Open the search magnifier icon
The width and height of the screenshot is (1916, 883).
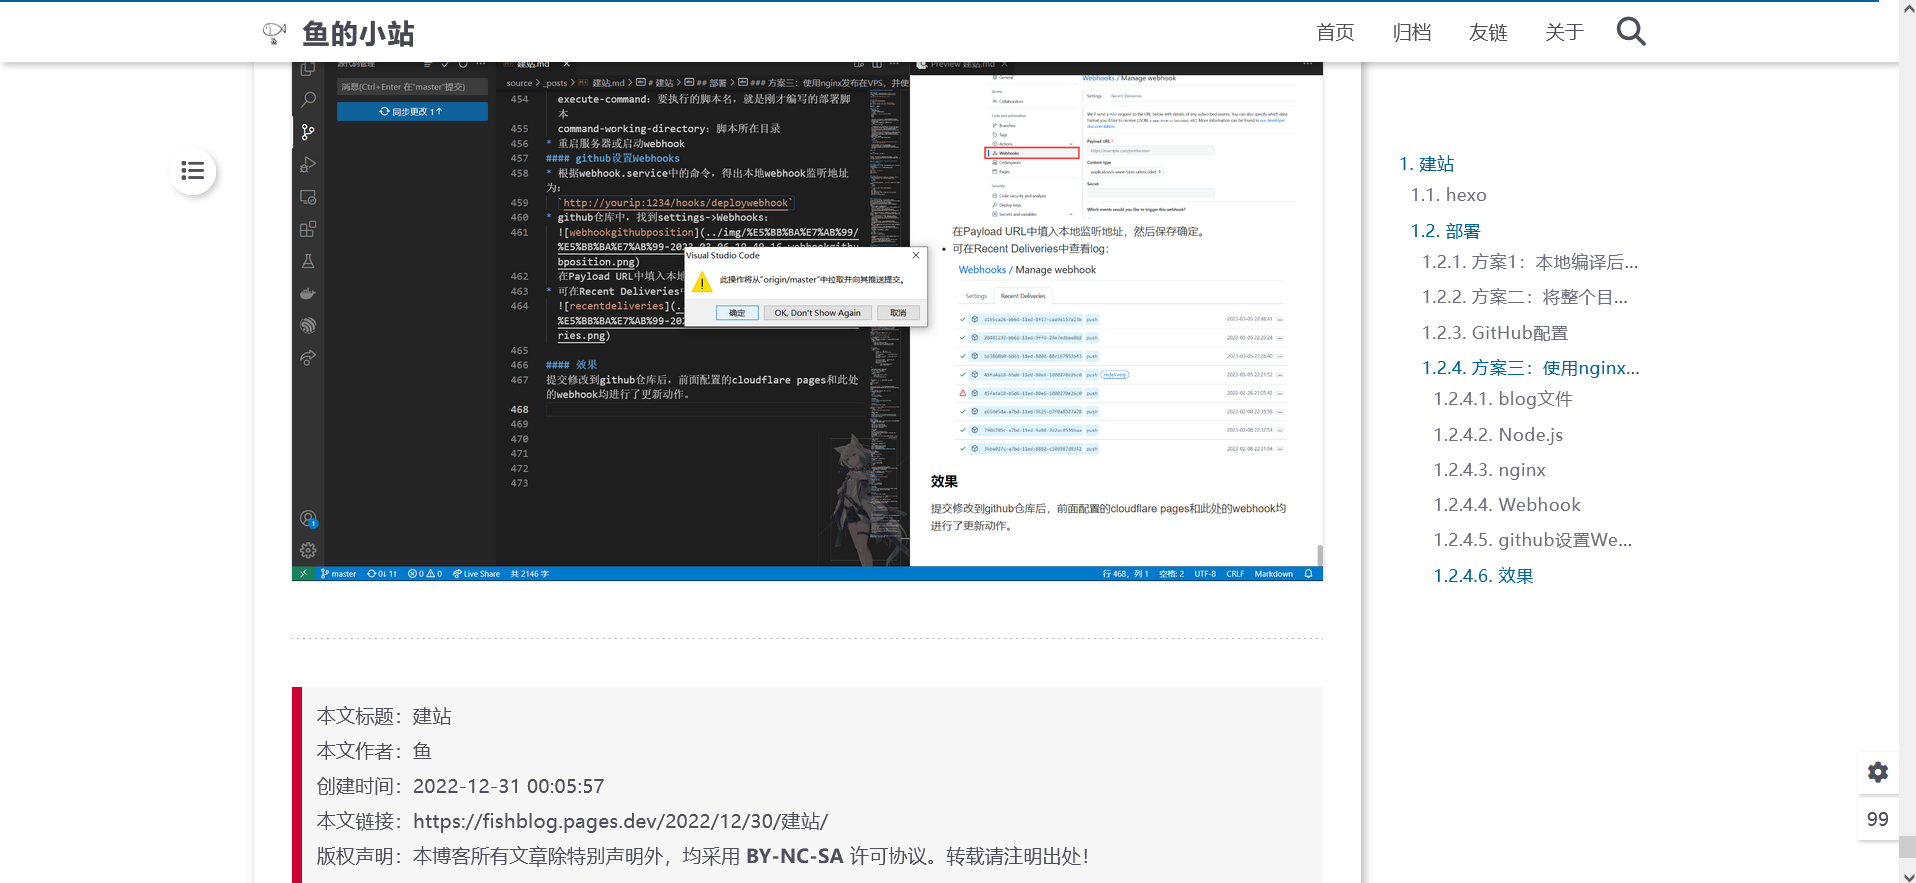(x=1630, y=32)
